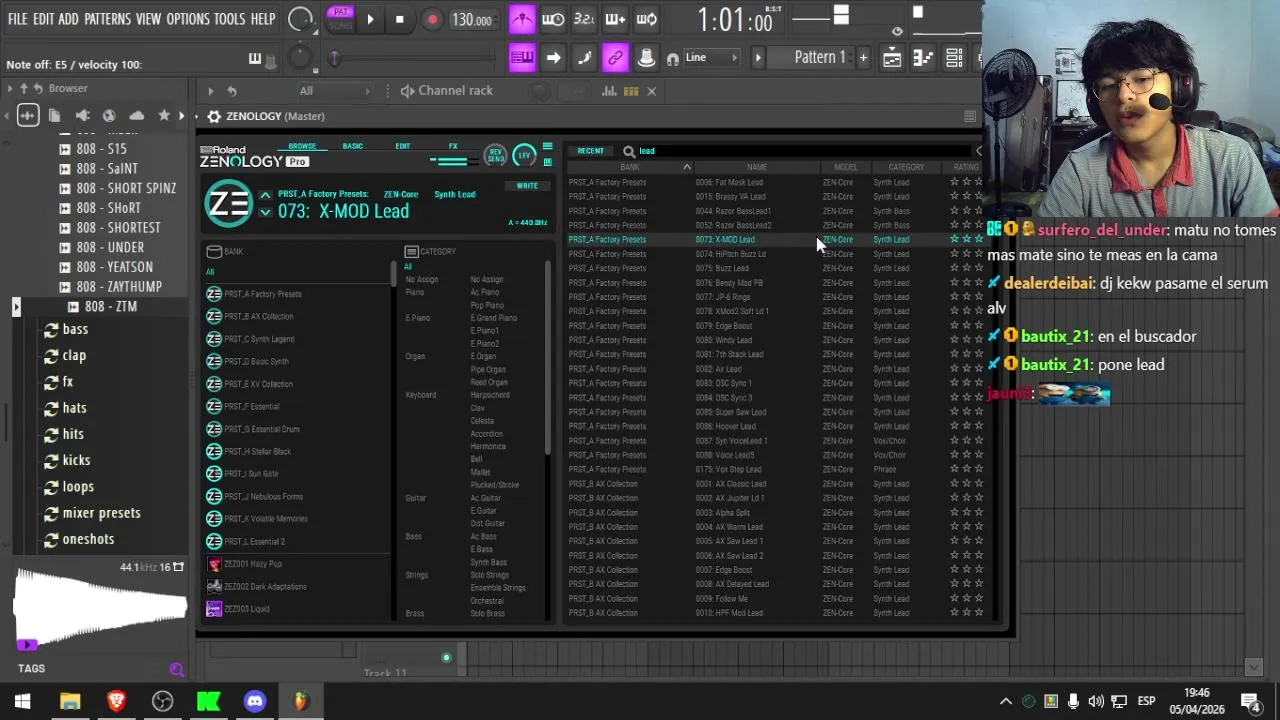This screenshot has width=1280, height=720.
Task: Open the OPTIONS menu
Action: 188,19
